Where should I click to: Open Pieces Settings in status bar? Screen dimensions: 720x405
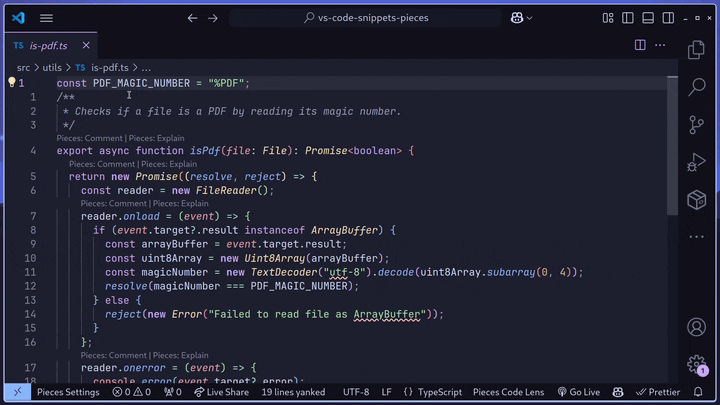[68, 392]
